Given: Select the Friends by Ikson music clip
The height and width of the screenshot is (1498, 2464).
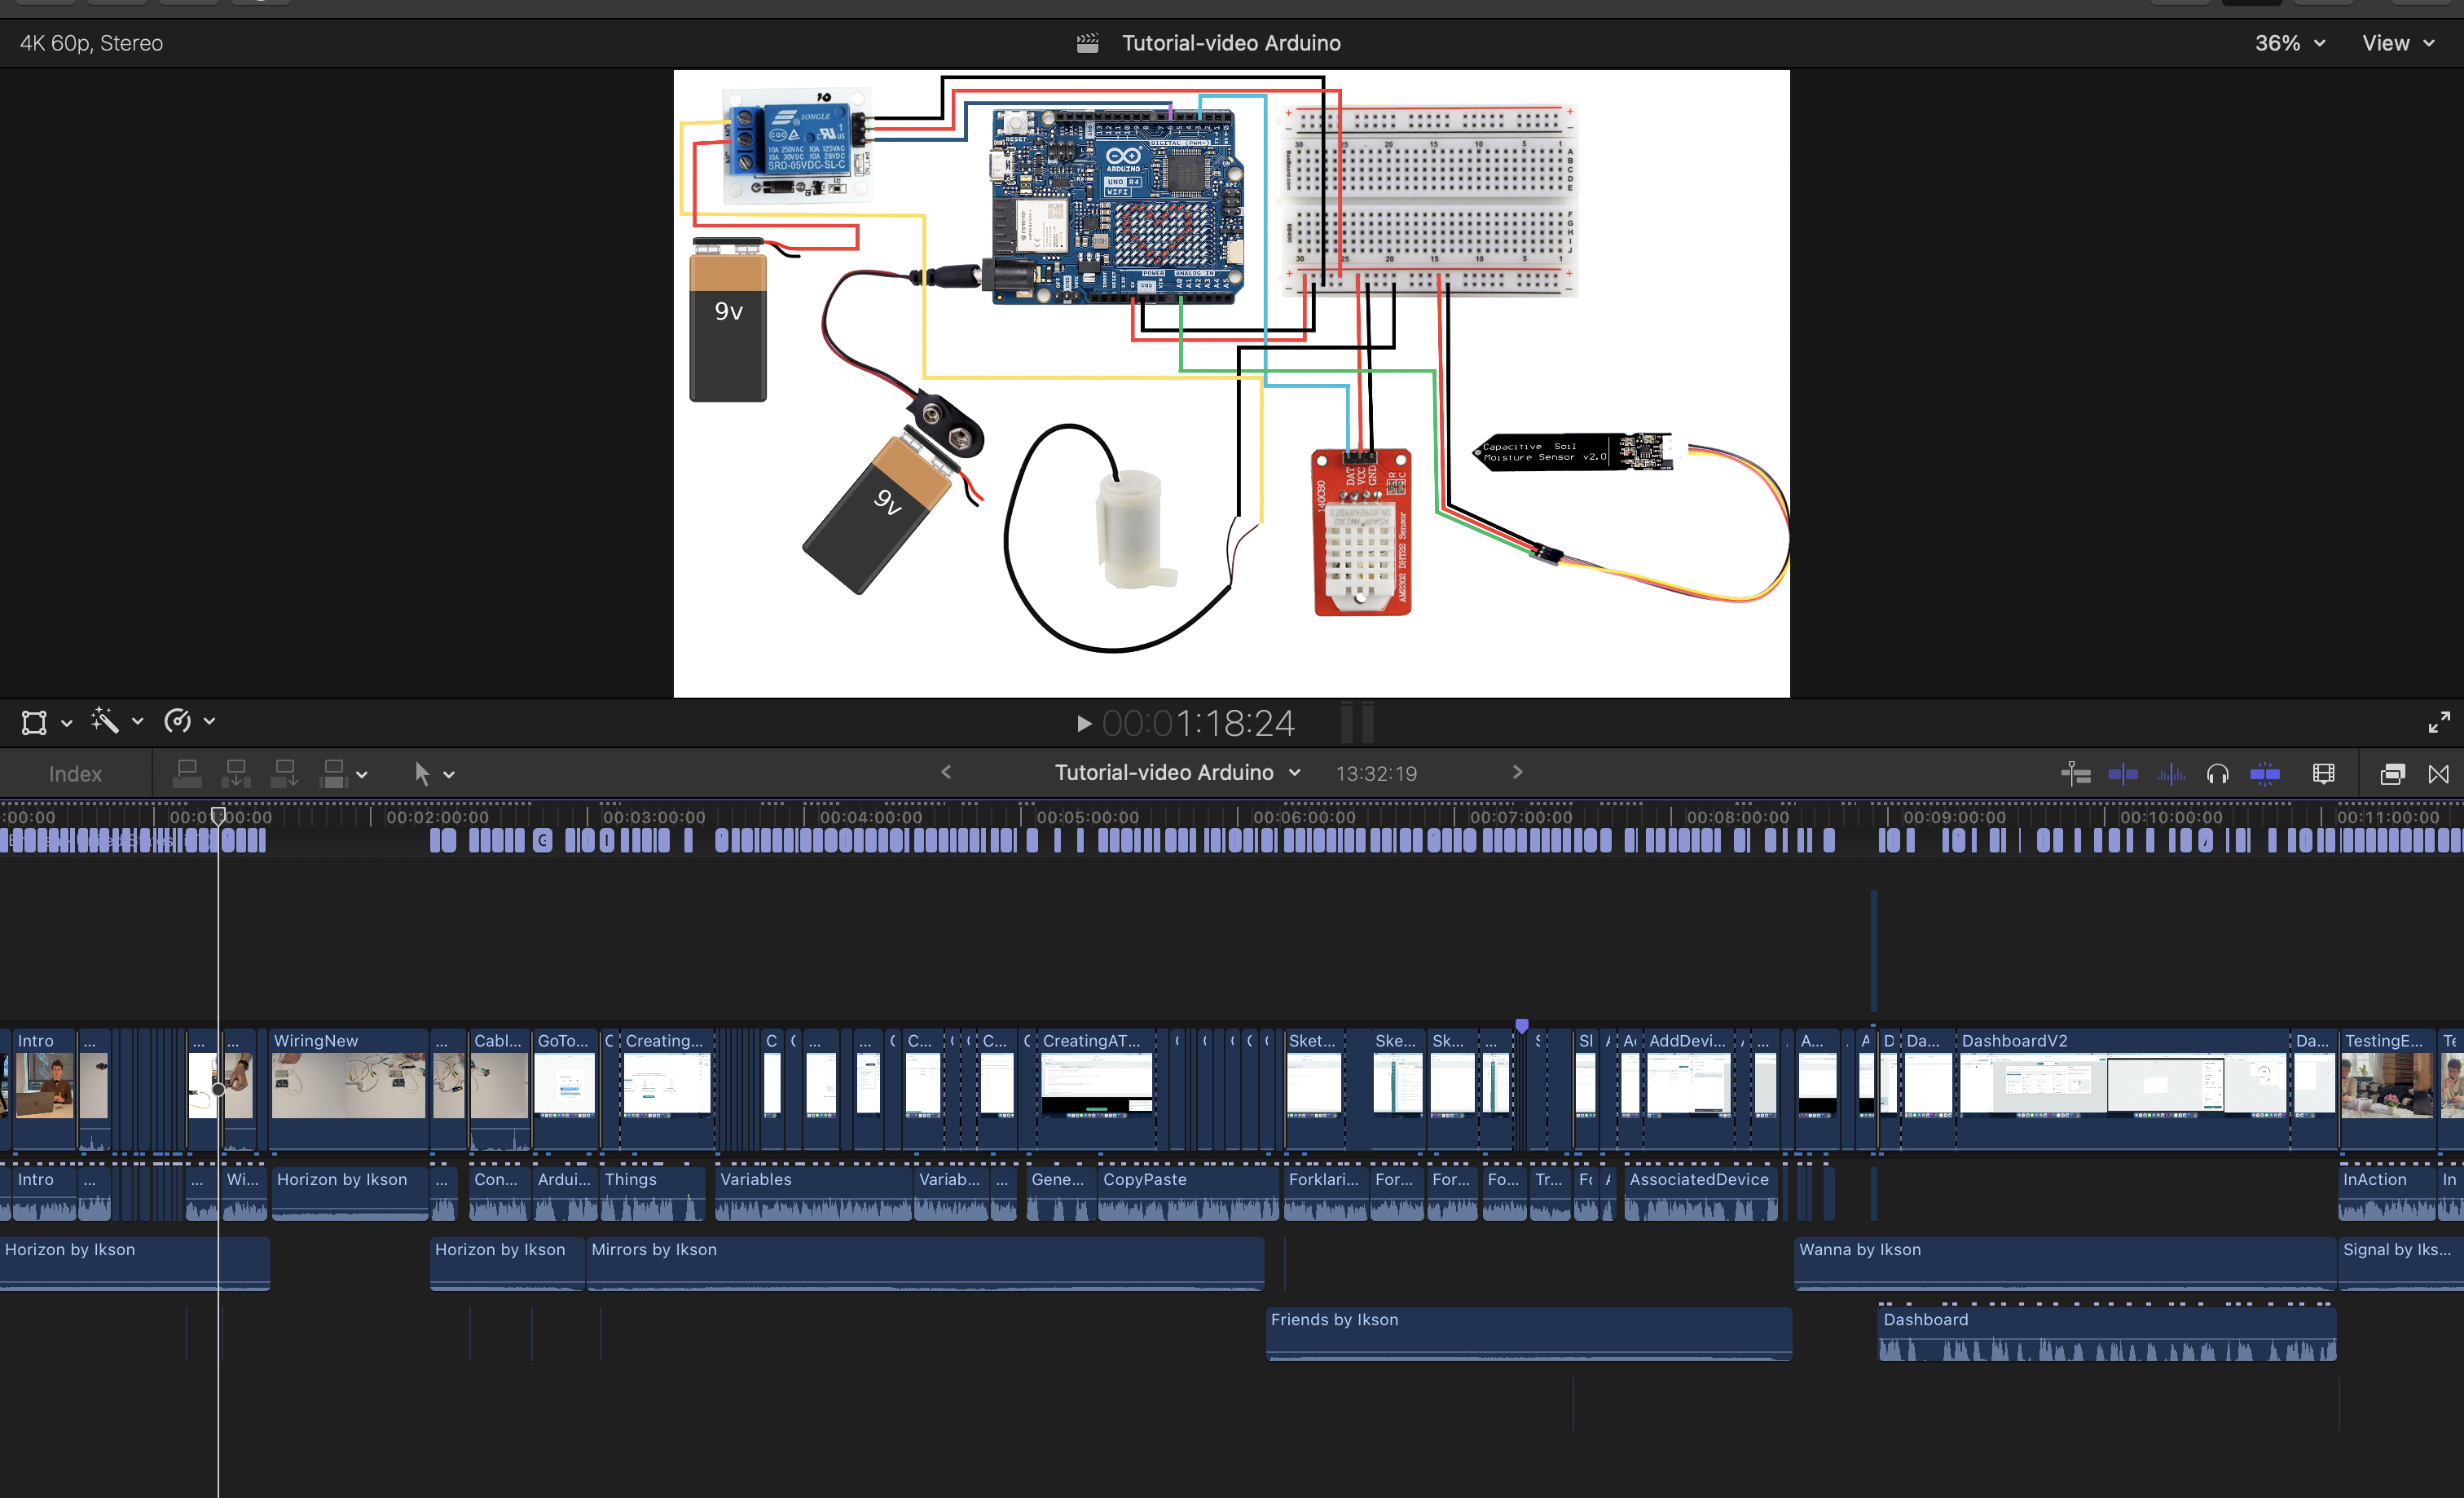Looking at the screenshot, I should click(1529, 1333).
